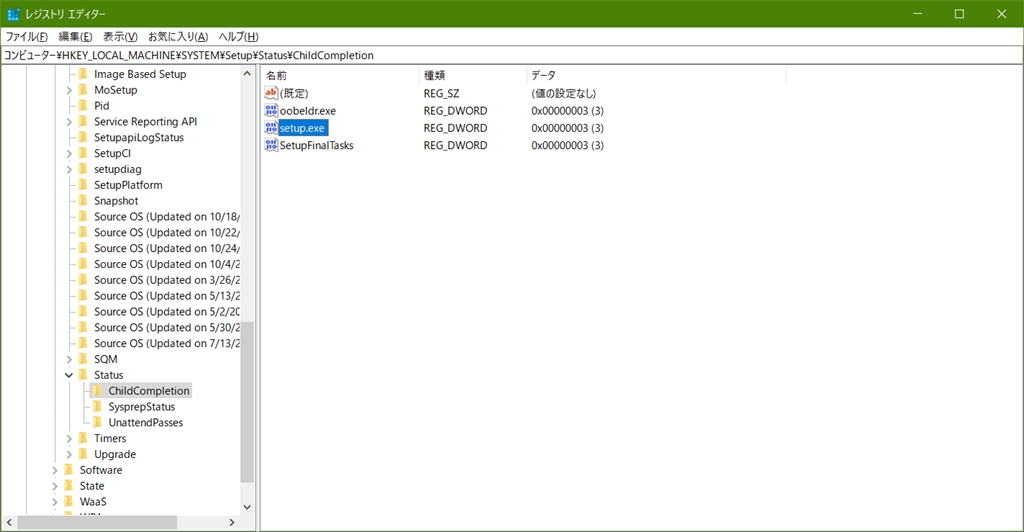The width and height of the screenshot is (1024, 532).
Task: Expand the SQM key
Action: (69, 359)
